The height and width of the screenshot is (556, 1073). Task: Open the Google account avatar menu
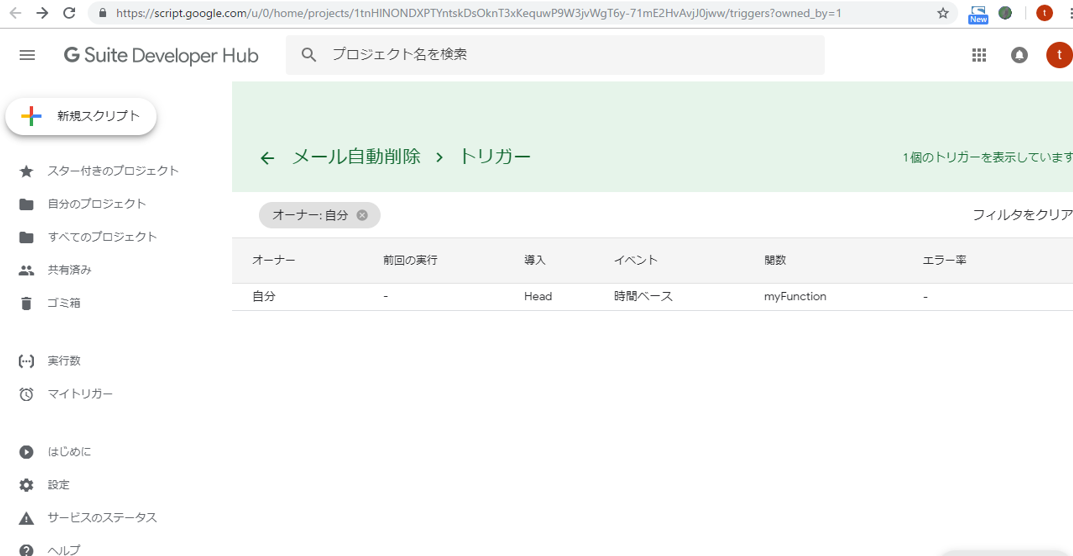coord(1059,55)
